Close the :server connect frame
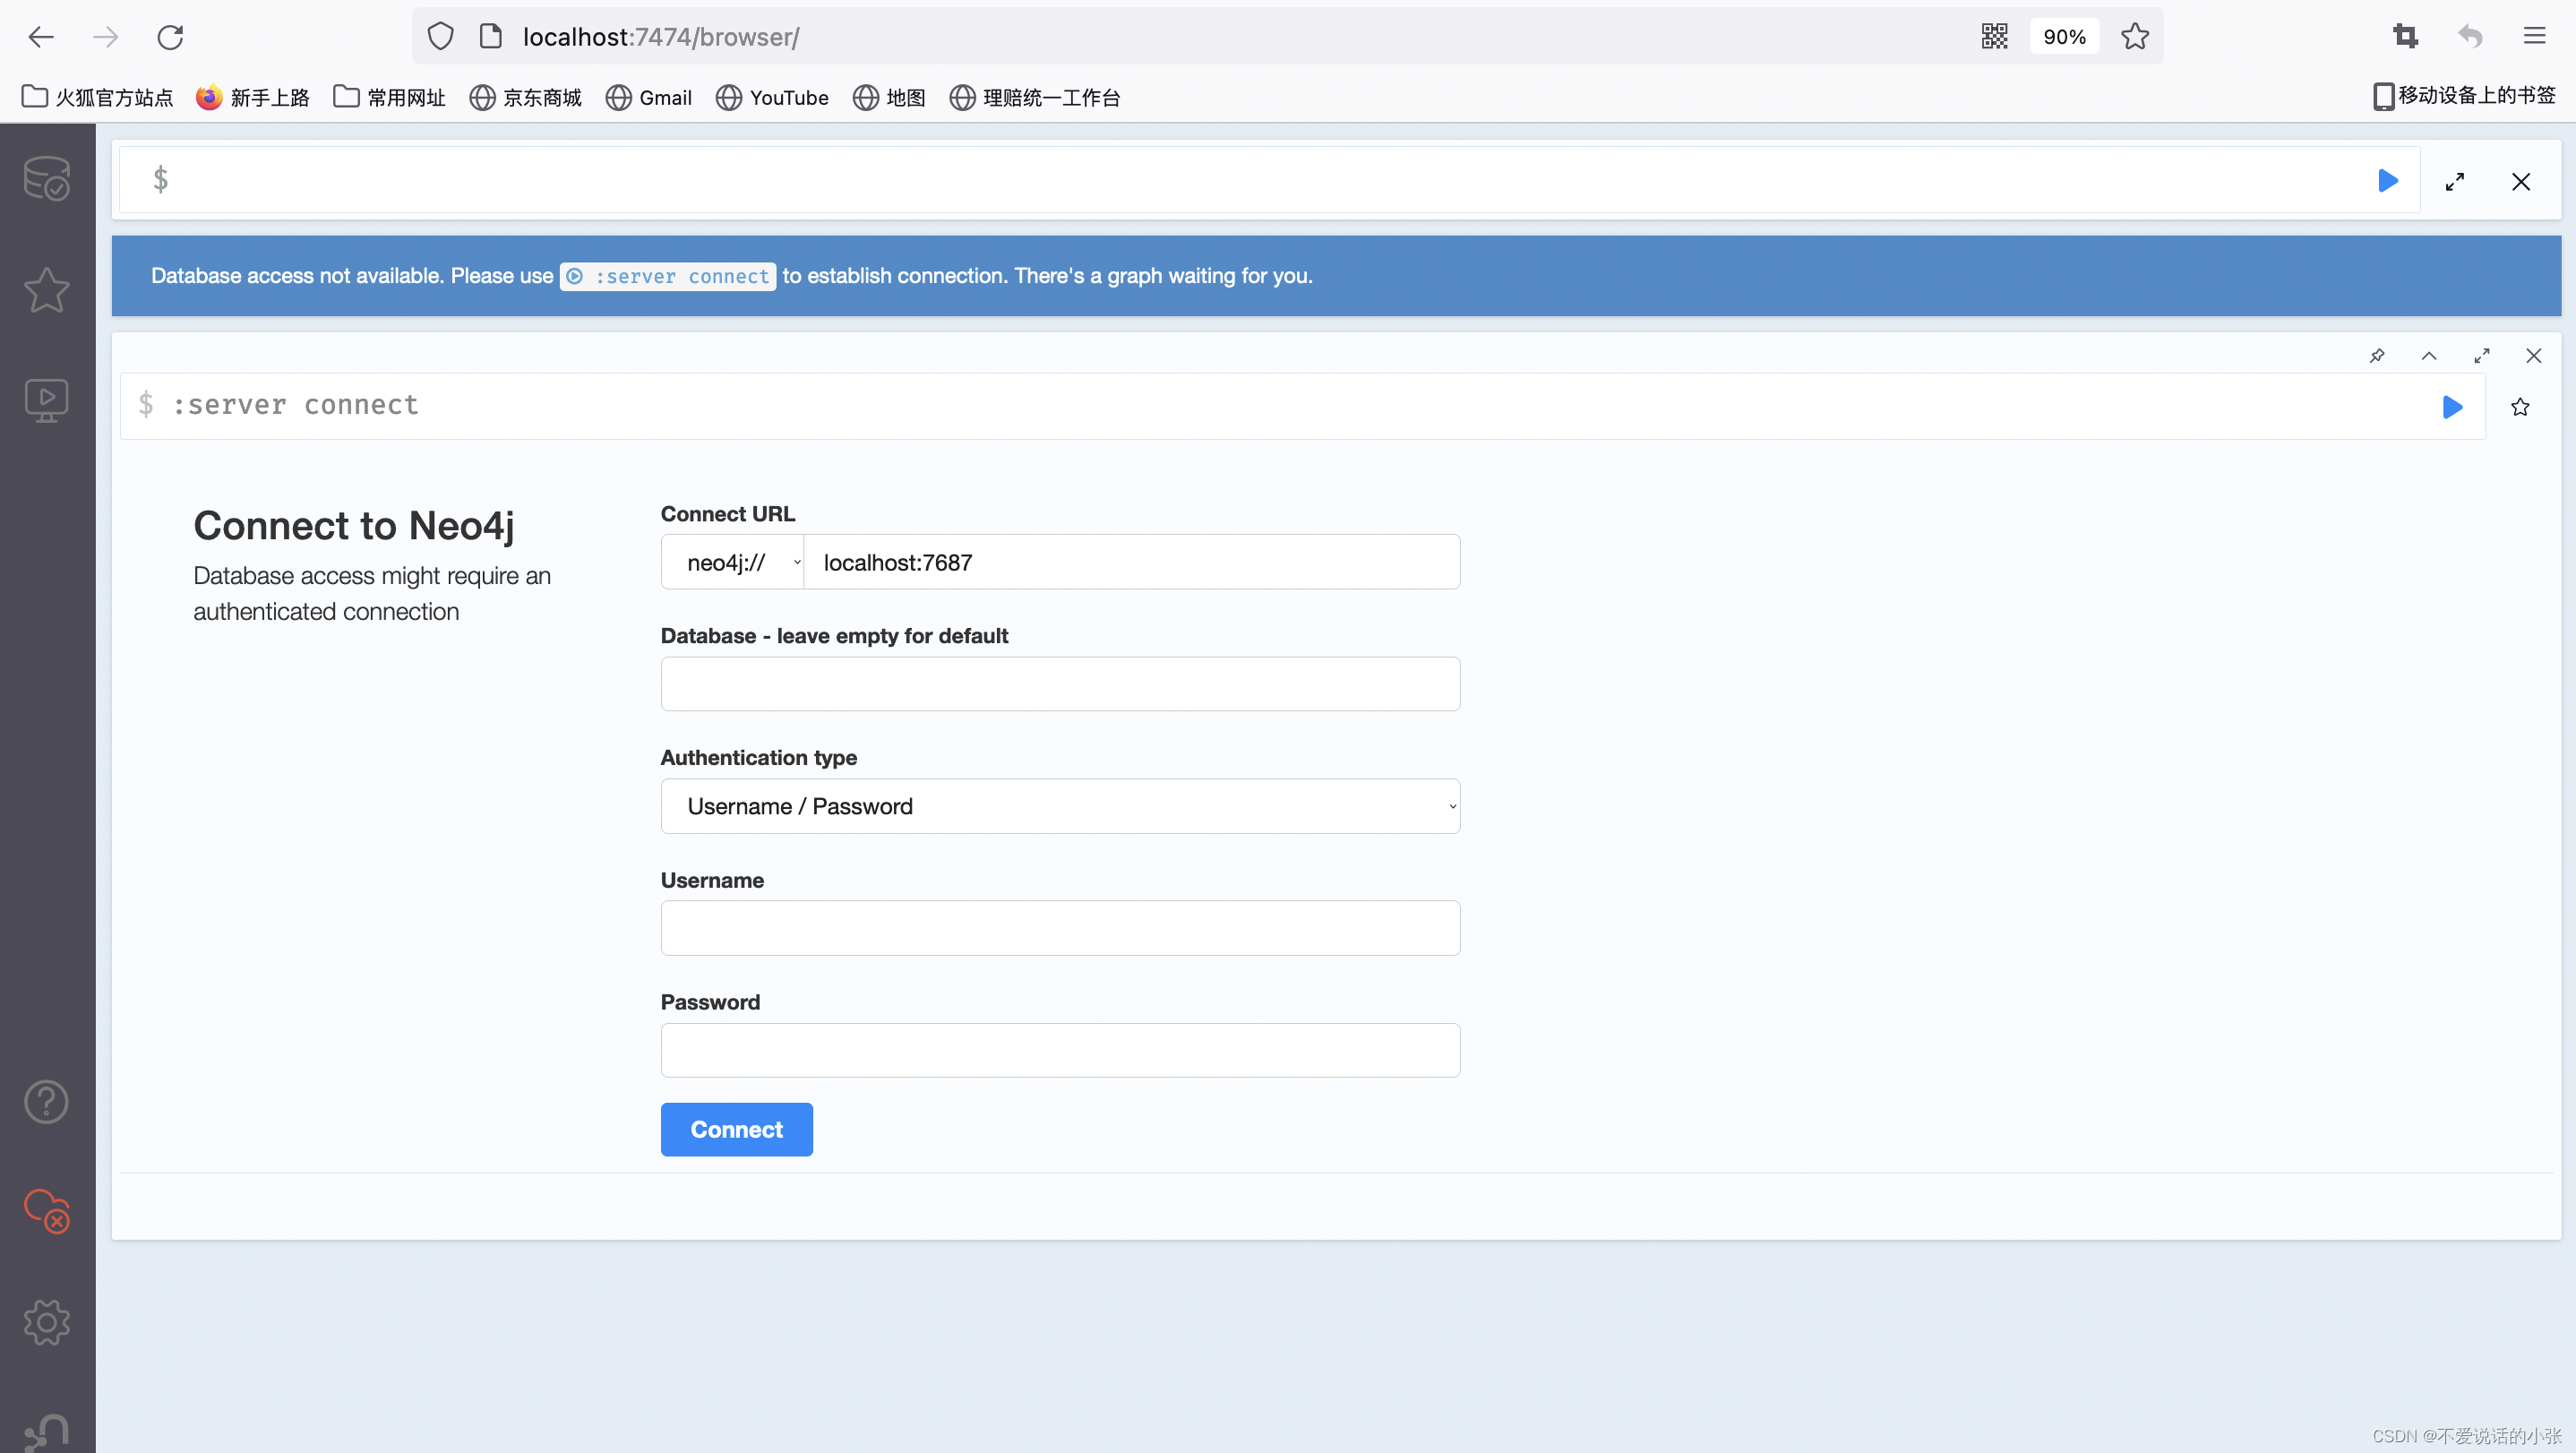Screen dimensions: 2576x1453 coord(2534,356)
